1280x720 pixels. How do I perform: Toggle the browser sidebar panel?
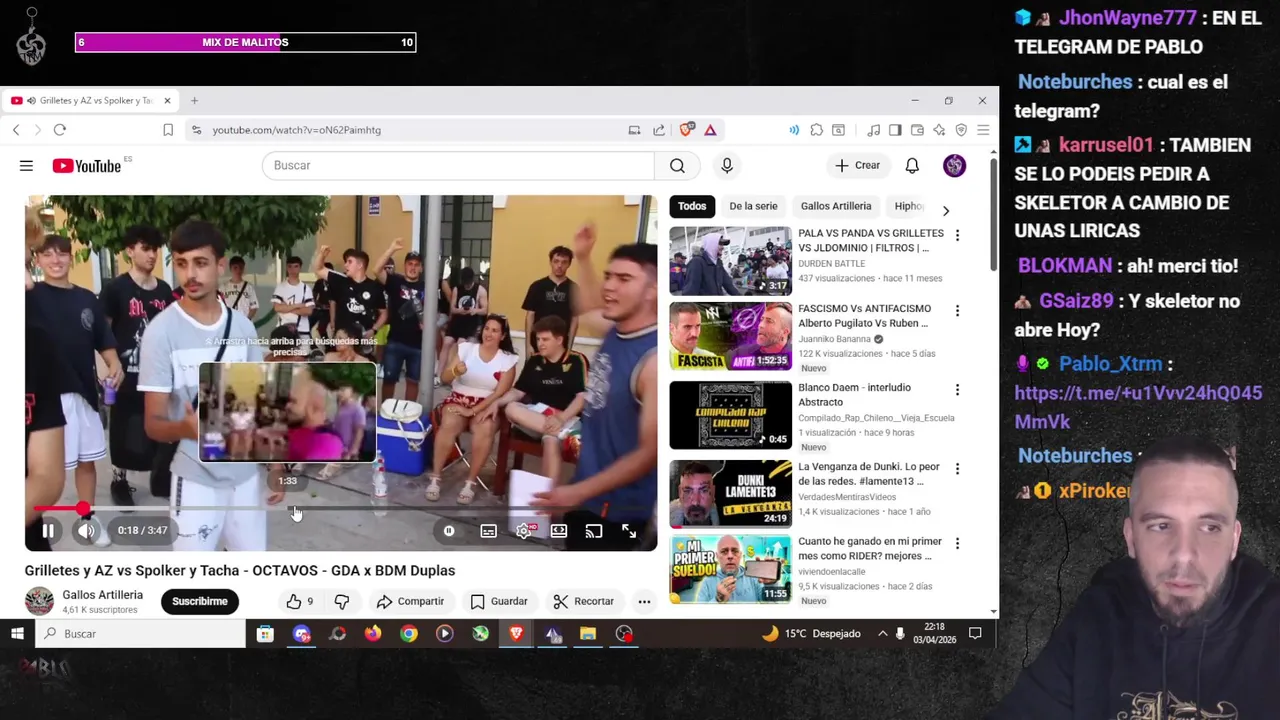click(895, 130)
